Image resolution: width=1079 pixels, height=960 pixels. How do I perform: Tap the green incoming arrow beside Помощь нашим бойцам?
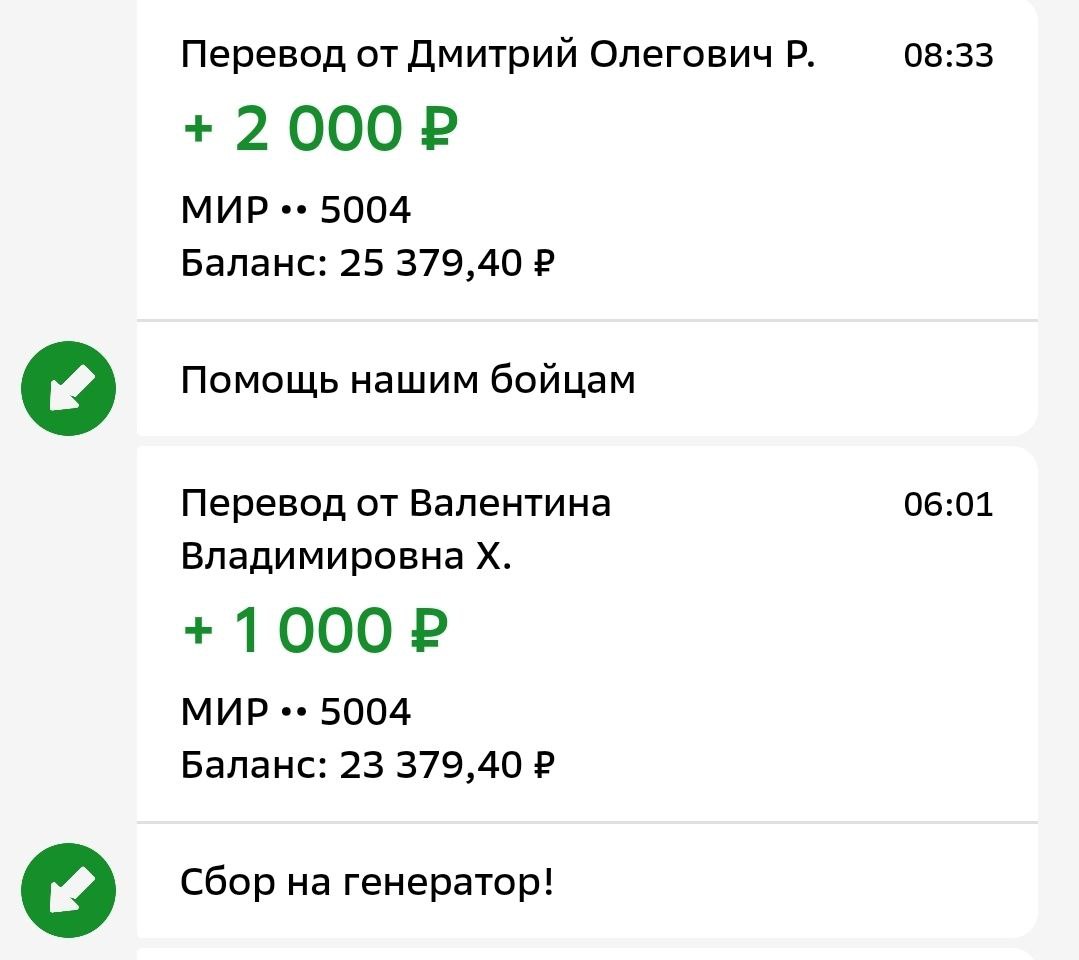click(68, 388)
